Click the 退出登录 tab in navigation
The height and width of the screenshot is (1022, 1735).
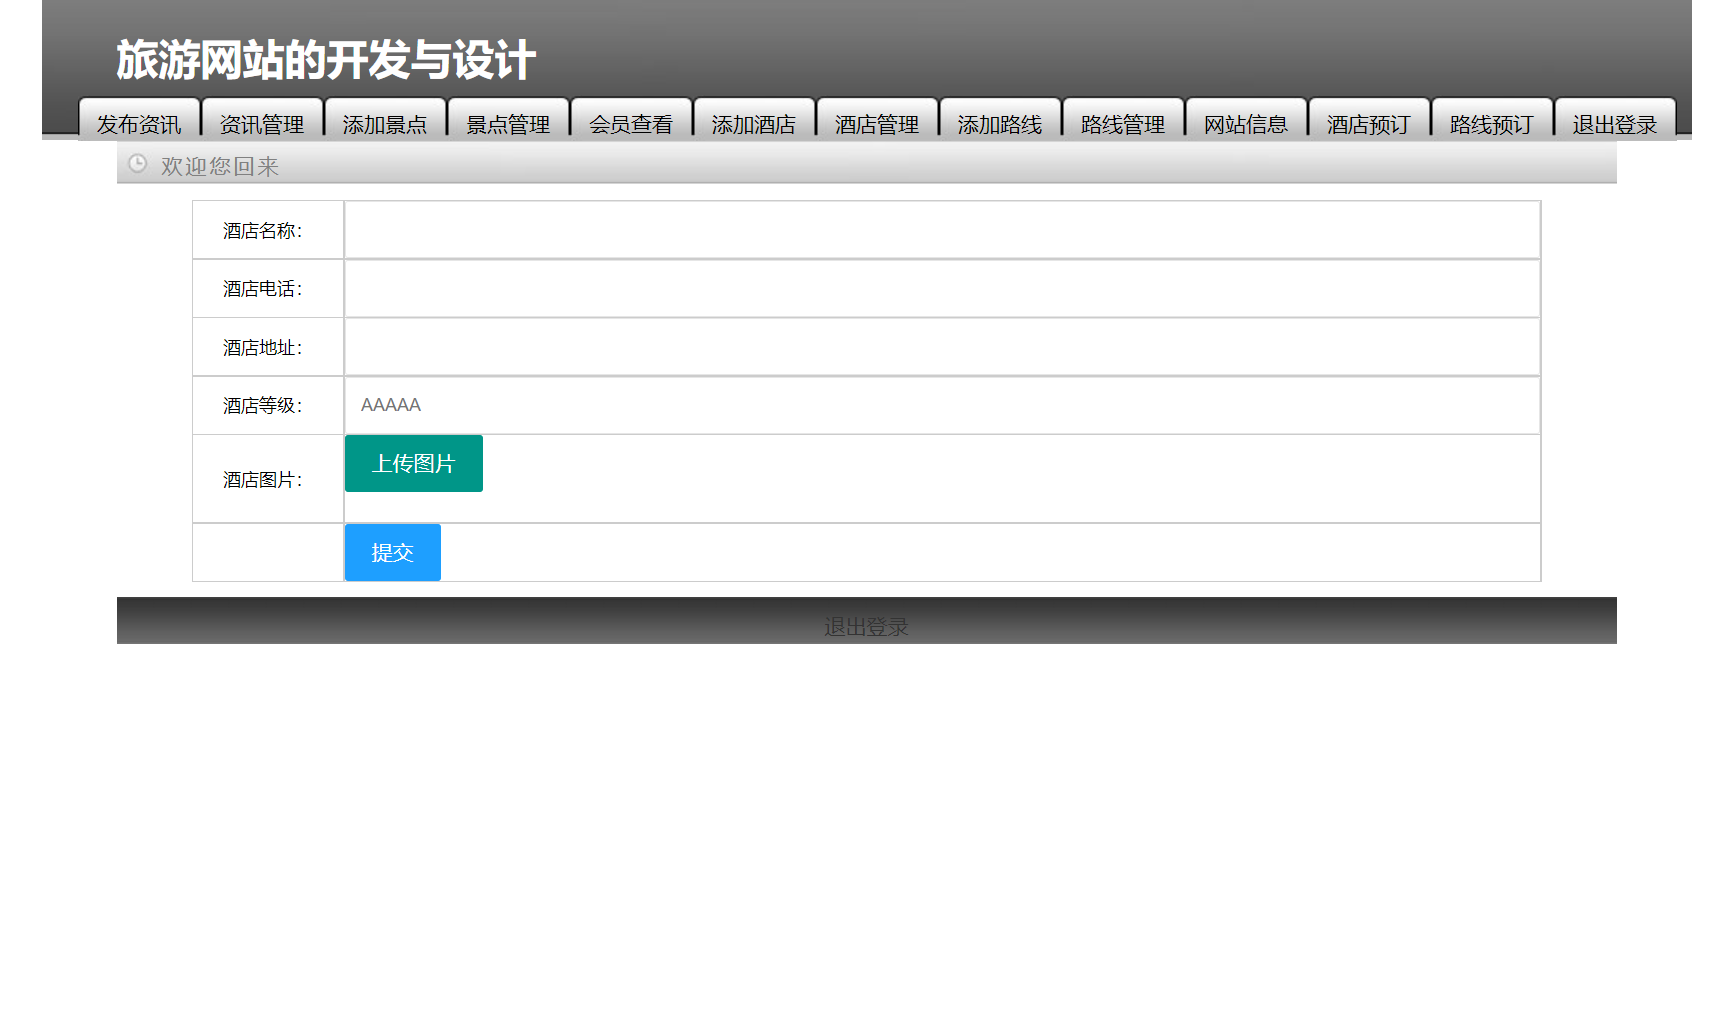[1615, 120]
